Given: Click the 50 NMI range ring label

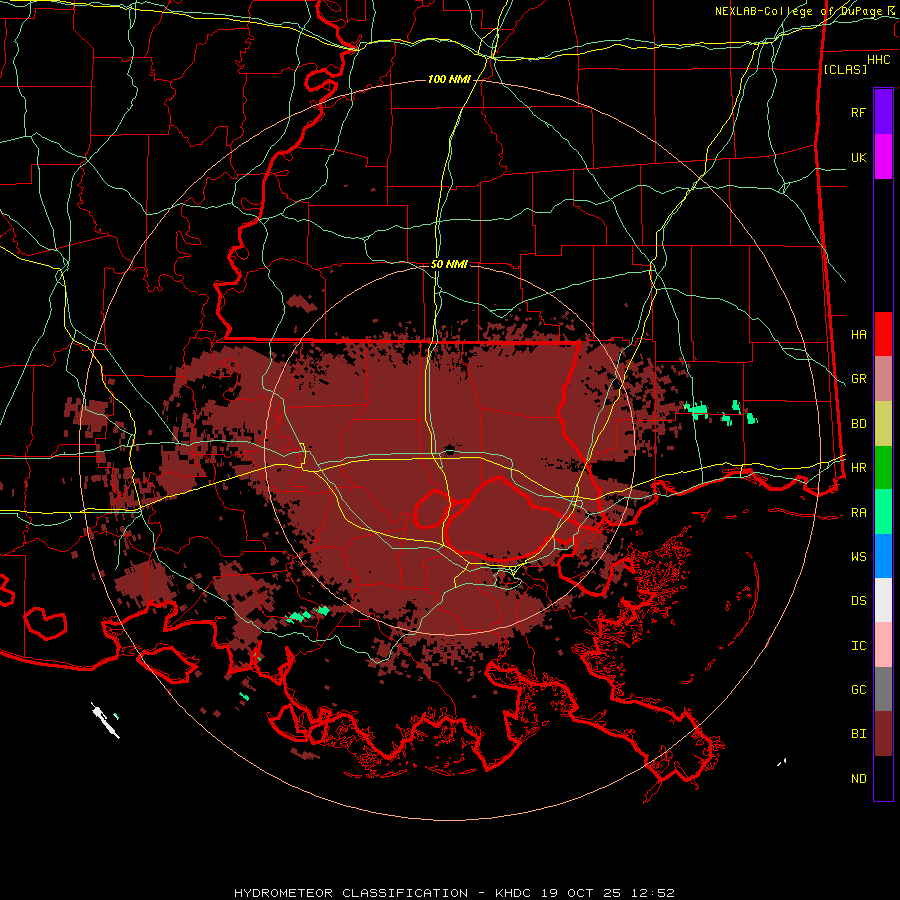Looking at the screenshot, I should pos(449,264).
